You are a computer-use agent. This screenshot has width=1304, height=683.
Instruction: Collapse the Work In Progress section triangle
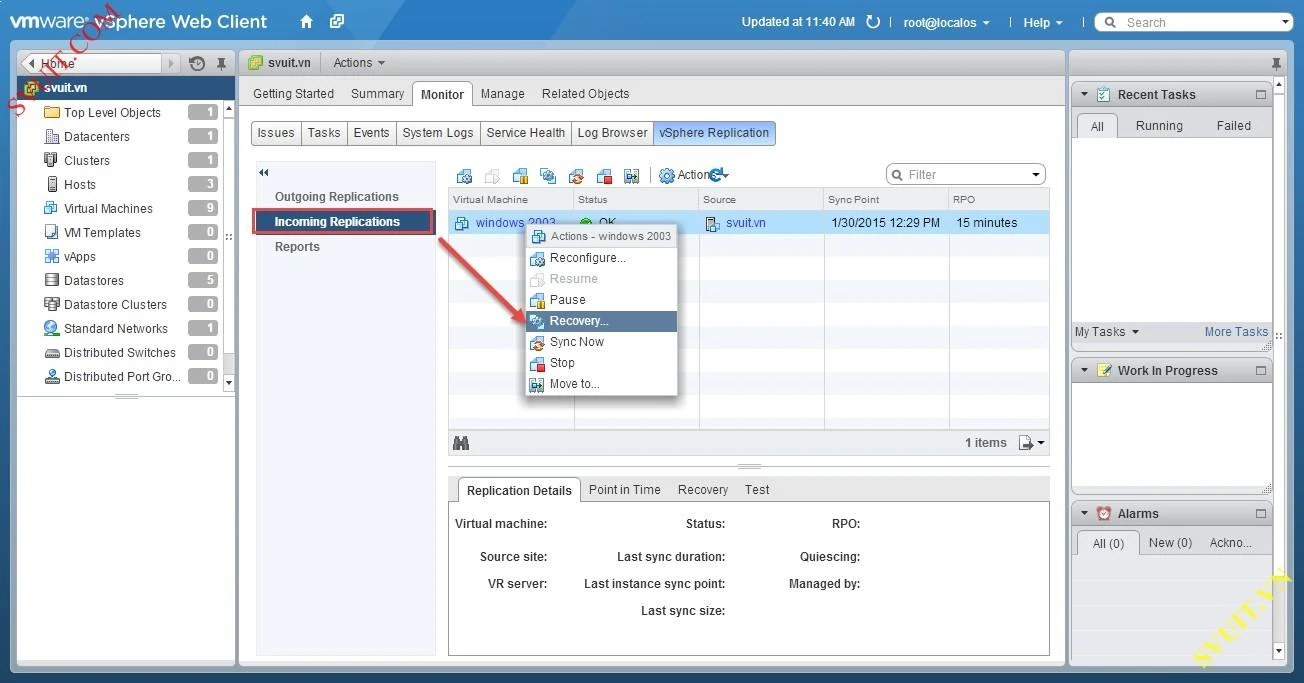coord(1084,370)
